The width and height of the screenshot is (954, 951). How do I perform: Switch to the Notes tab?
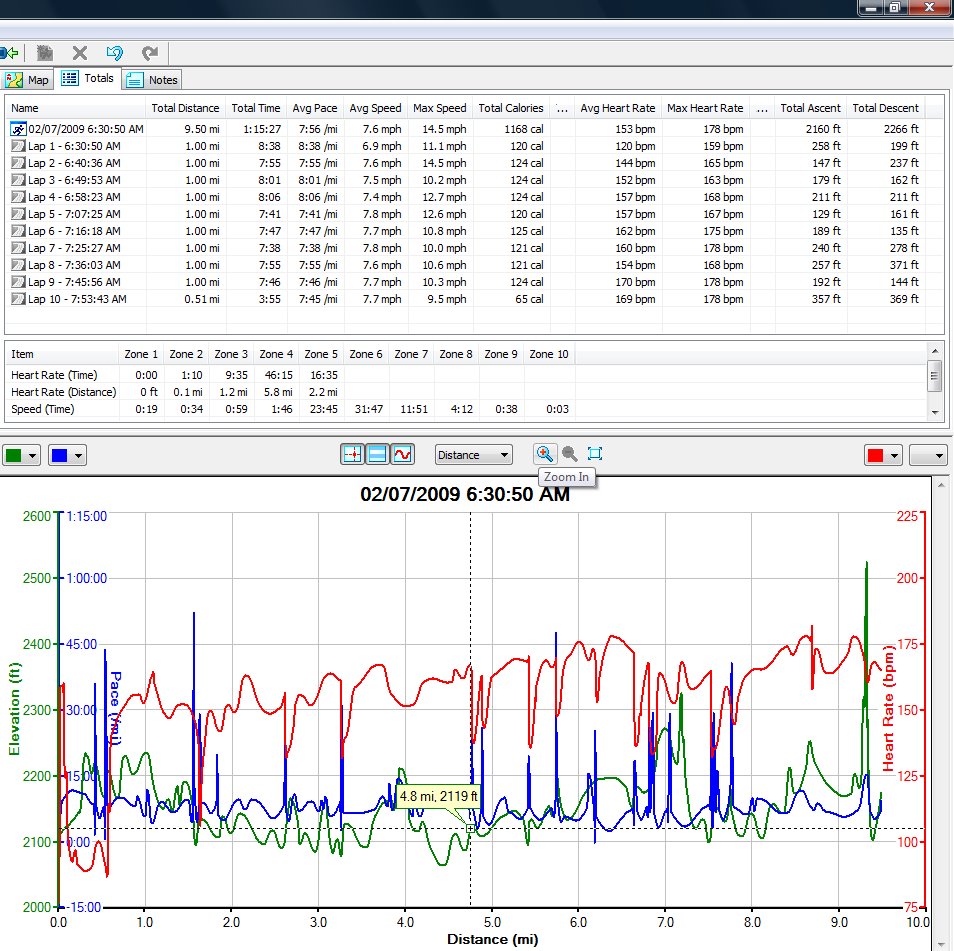152,80
